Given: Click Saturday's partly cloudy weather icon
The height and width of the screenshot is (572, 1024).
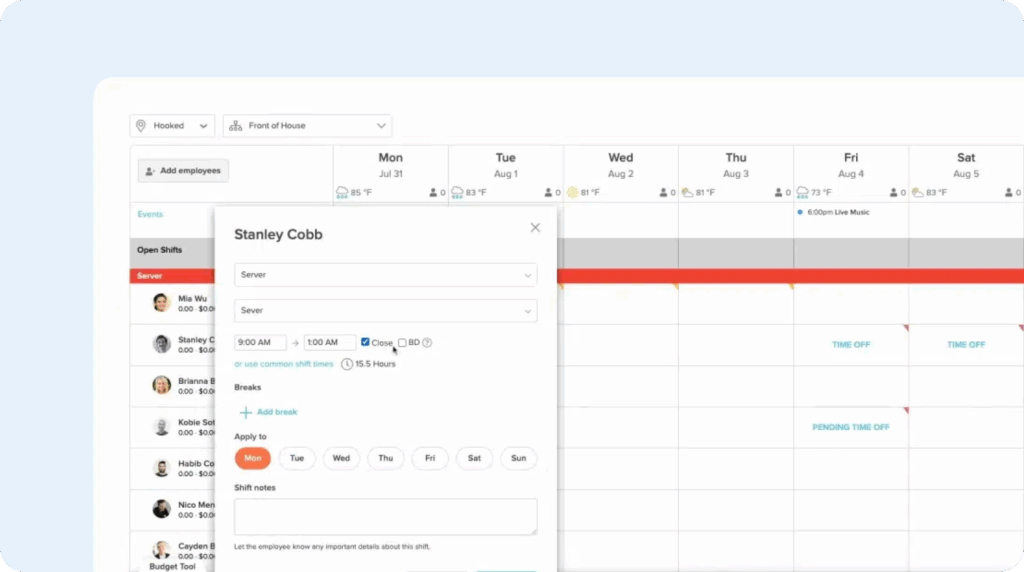Looking at the screenshot, I should point(918,192).
